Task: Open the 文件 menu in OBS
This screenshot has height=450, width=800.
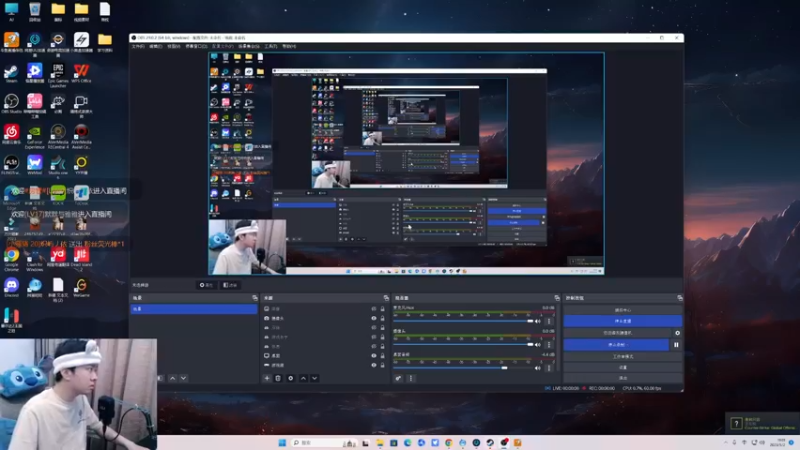Action: point(138,46)
